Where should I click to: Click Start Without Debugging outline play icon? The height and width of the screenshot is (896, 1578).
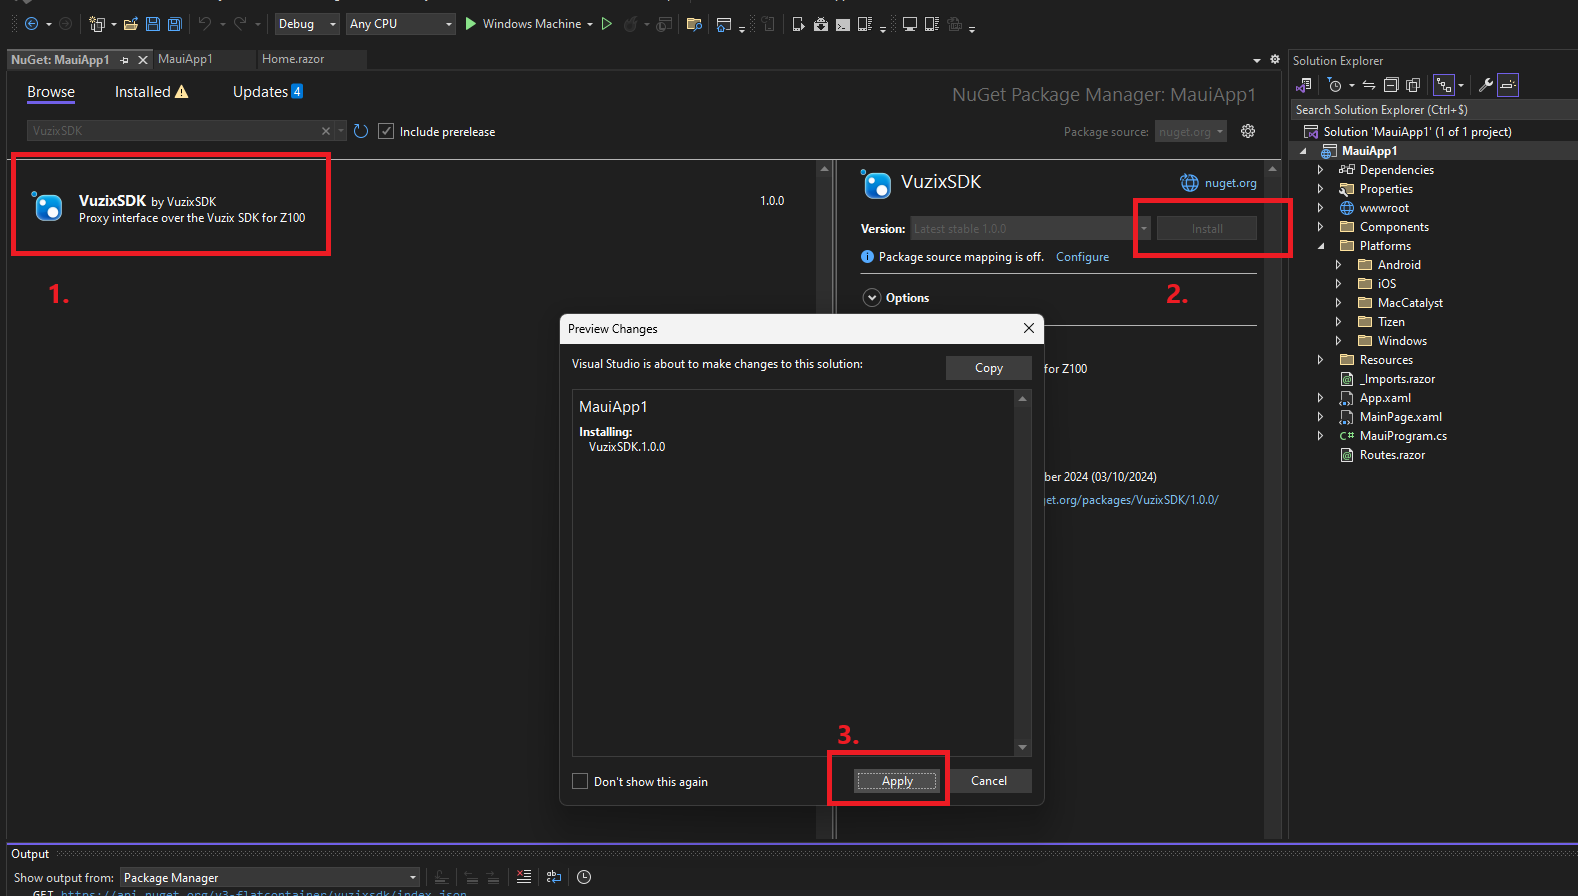point(606,24)
